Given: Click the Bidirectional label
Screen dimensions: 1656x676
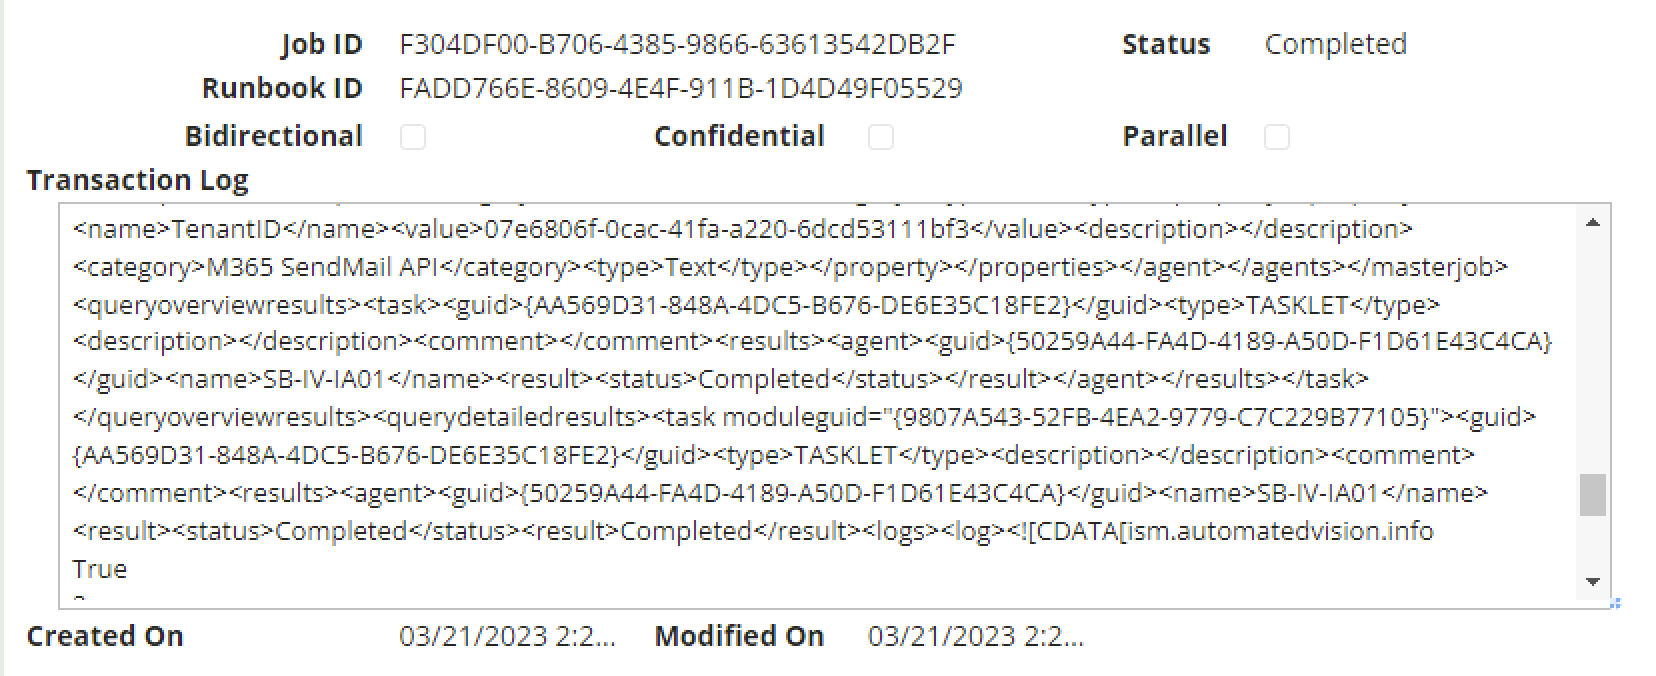Looking at the screenshot, I should (x=273, y=136).
